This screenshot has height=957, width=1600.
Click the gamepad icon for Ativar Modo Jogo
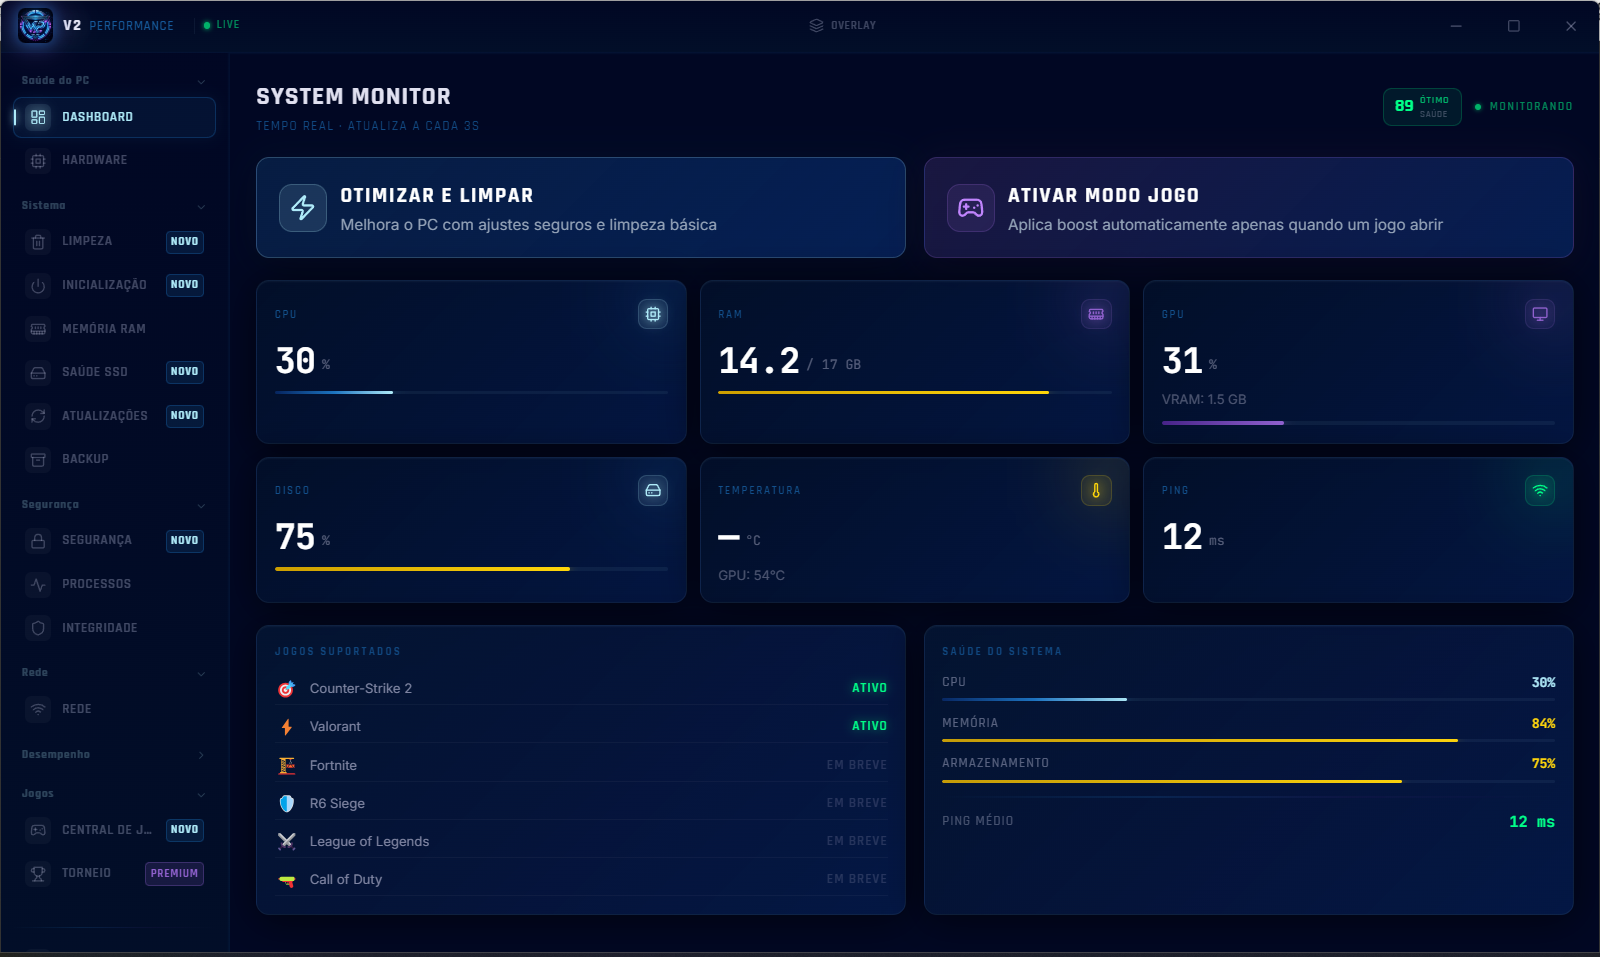point(970,208)
